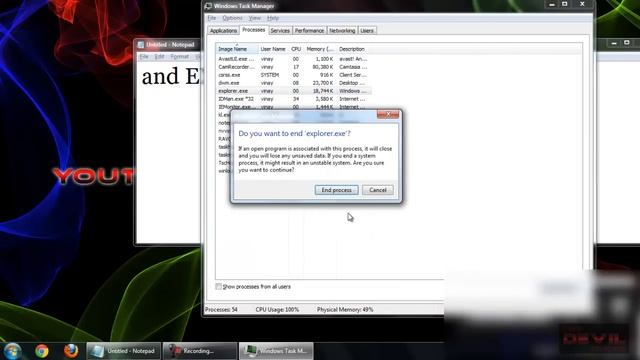Image resolution: width=640 pixels, height=360 pixels.
Task: Open Notepad Format menu
Action: (180, 56)
